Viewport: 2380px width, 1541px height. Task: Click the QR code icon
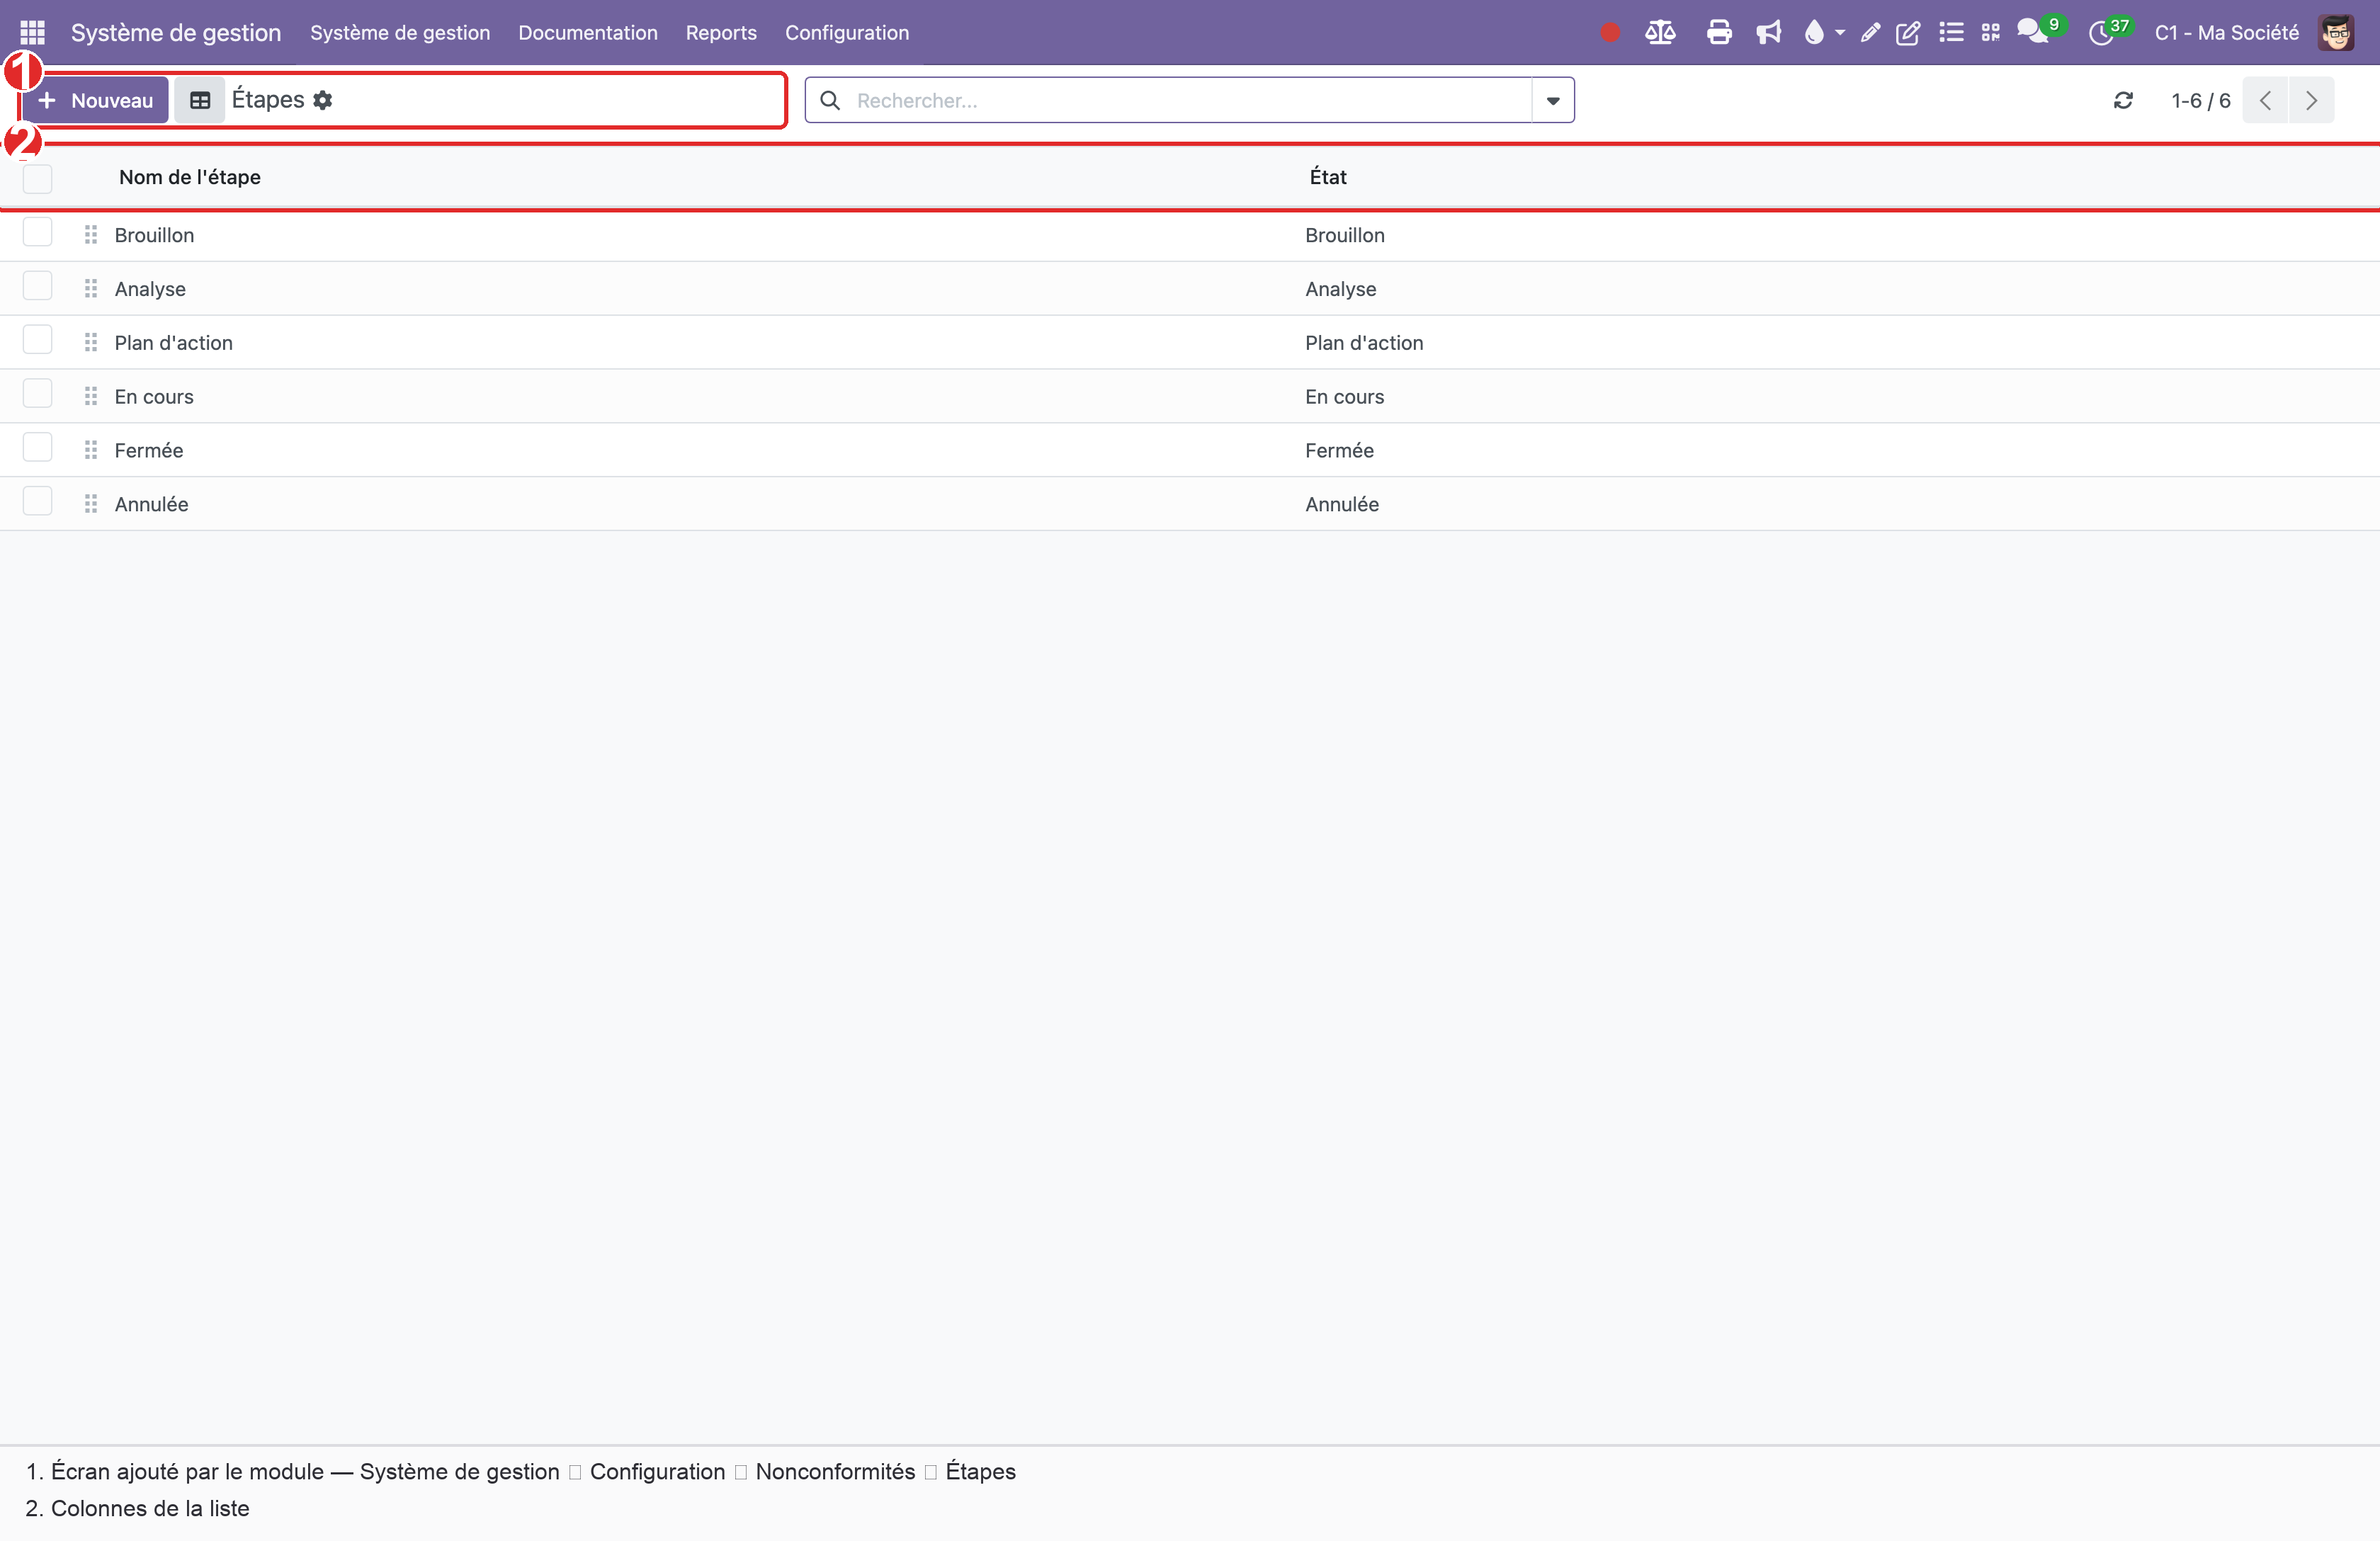click(1990, 33)
